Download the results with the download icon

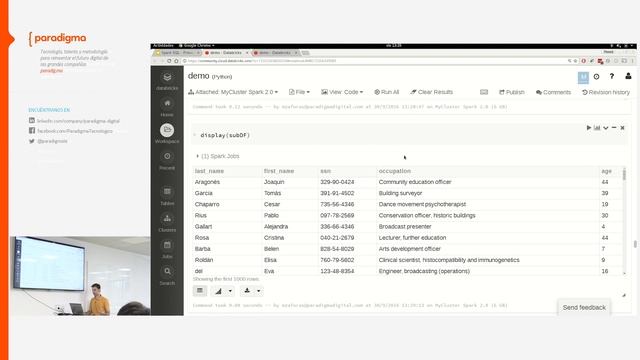click(247, 291)
